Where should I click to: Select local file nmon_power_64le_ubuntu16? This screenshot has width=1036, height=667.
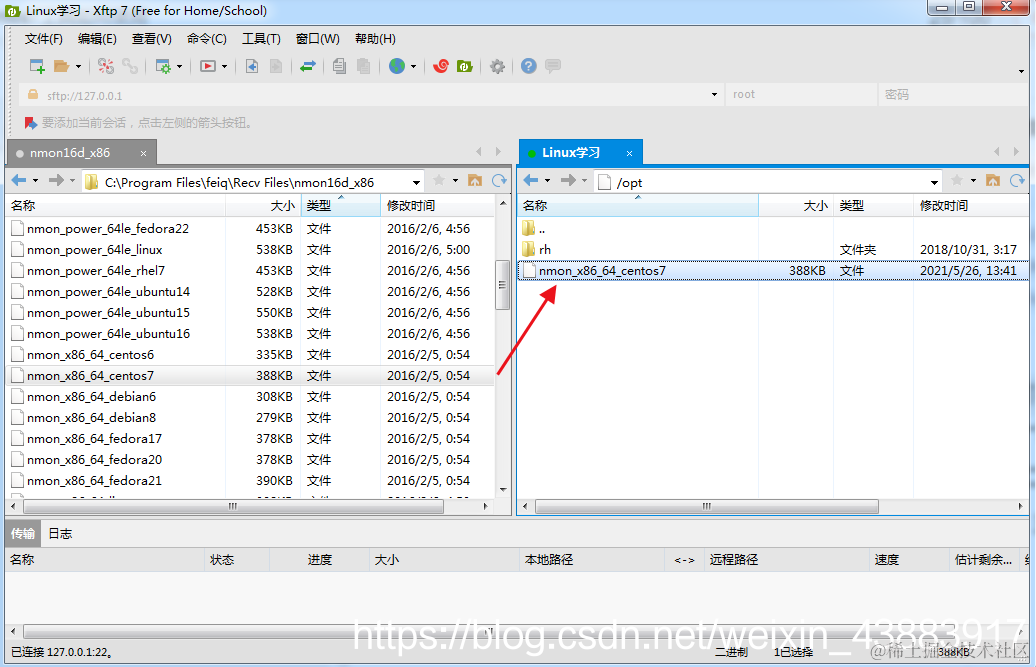point(251,334)
